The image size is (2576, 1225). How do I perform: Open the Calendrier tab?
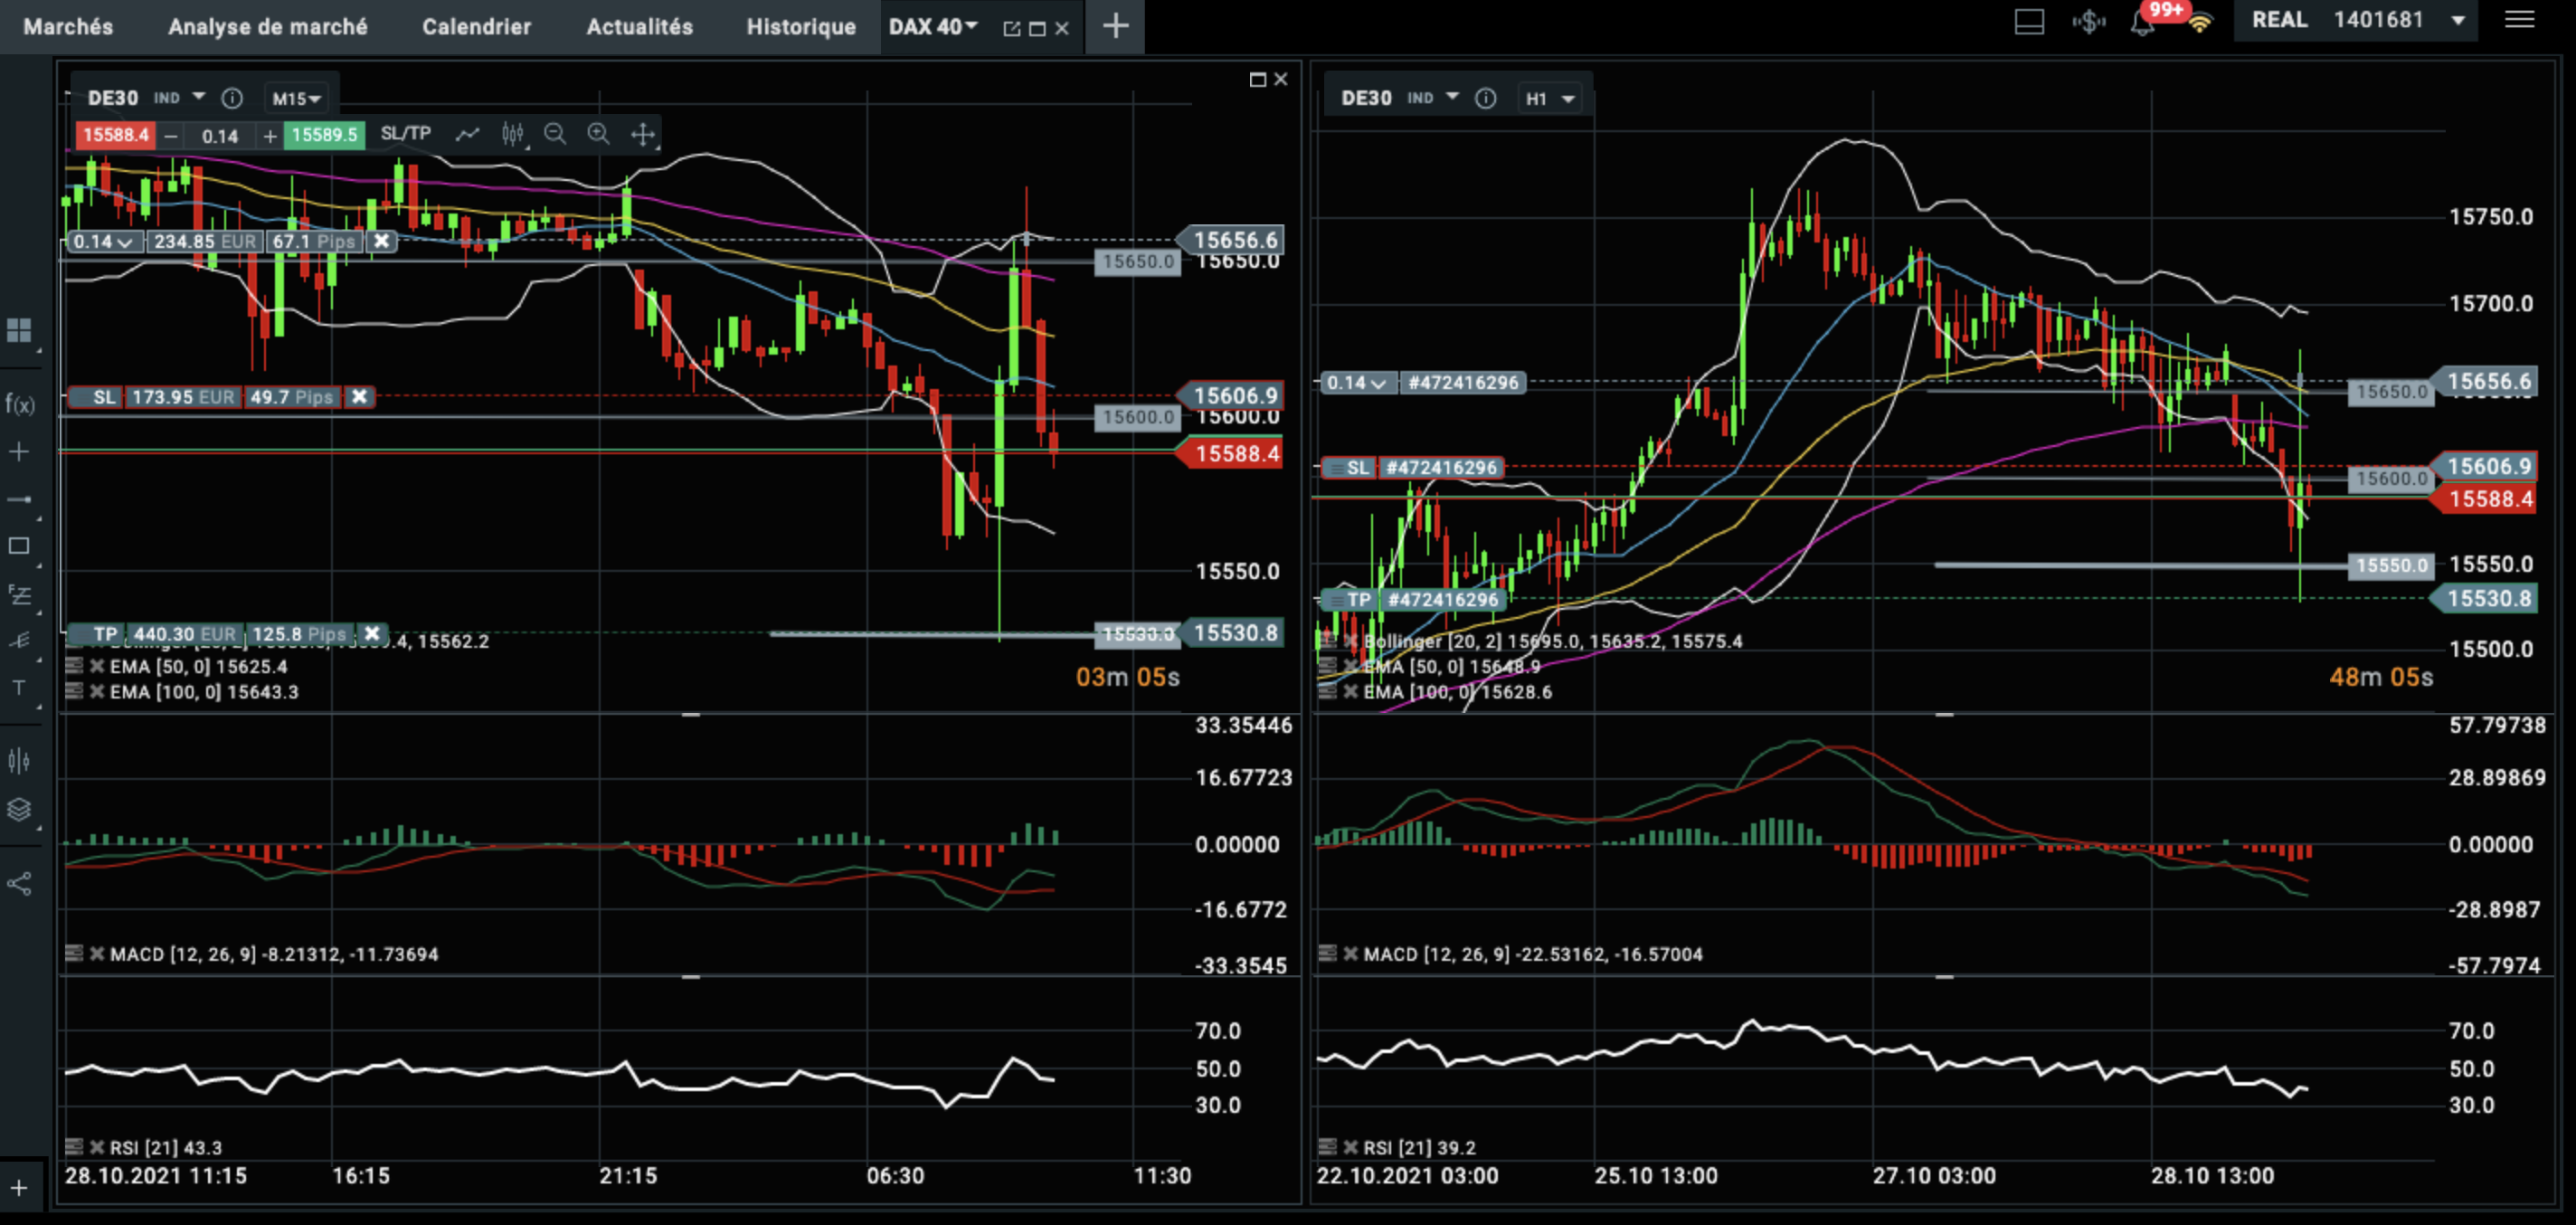point(476,27)
